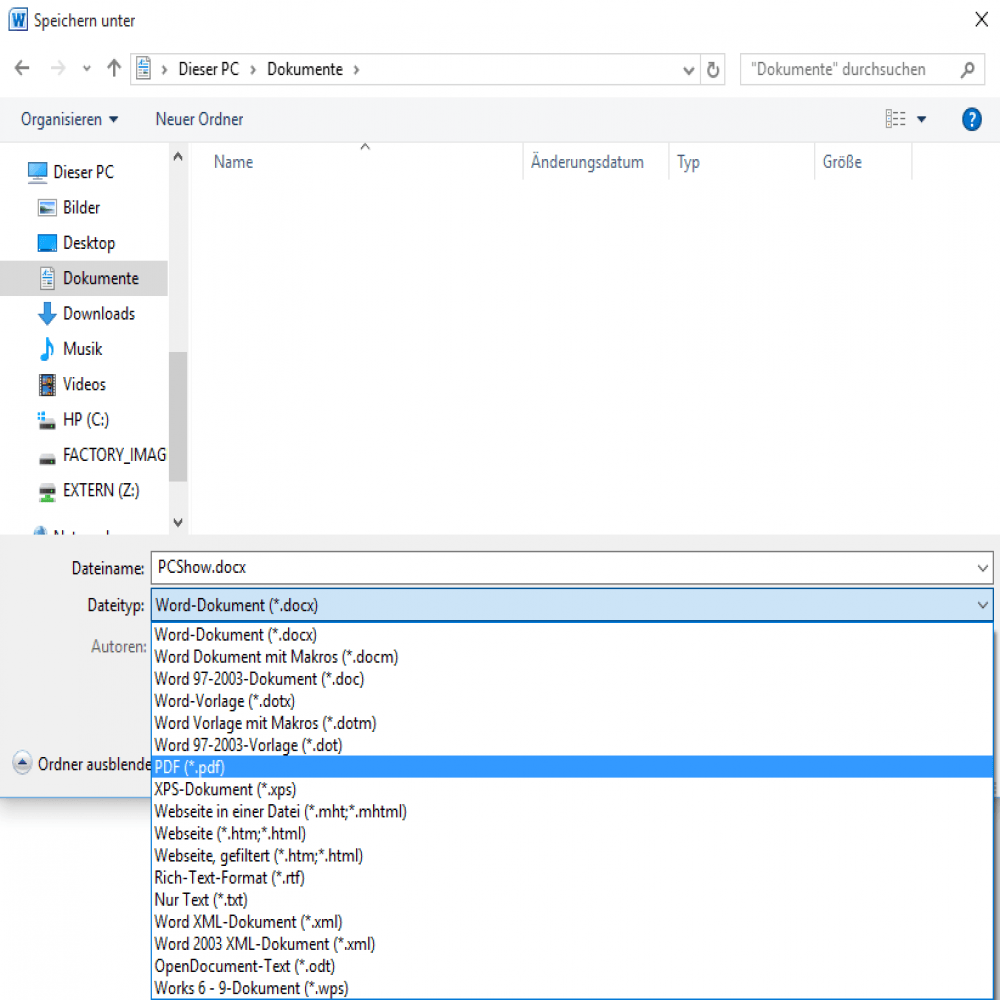Viewport: 1000px width, 1000px height.
Task: Open Desktop in the sidebar
Action: [77, 243]
